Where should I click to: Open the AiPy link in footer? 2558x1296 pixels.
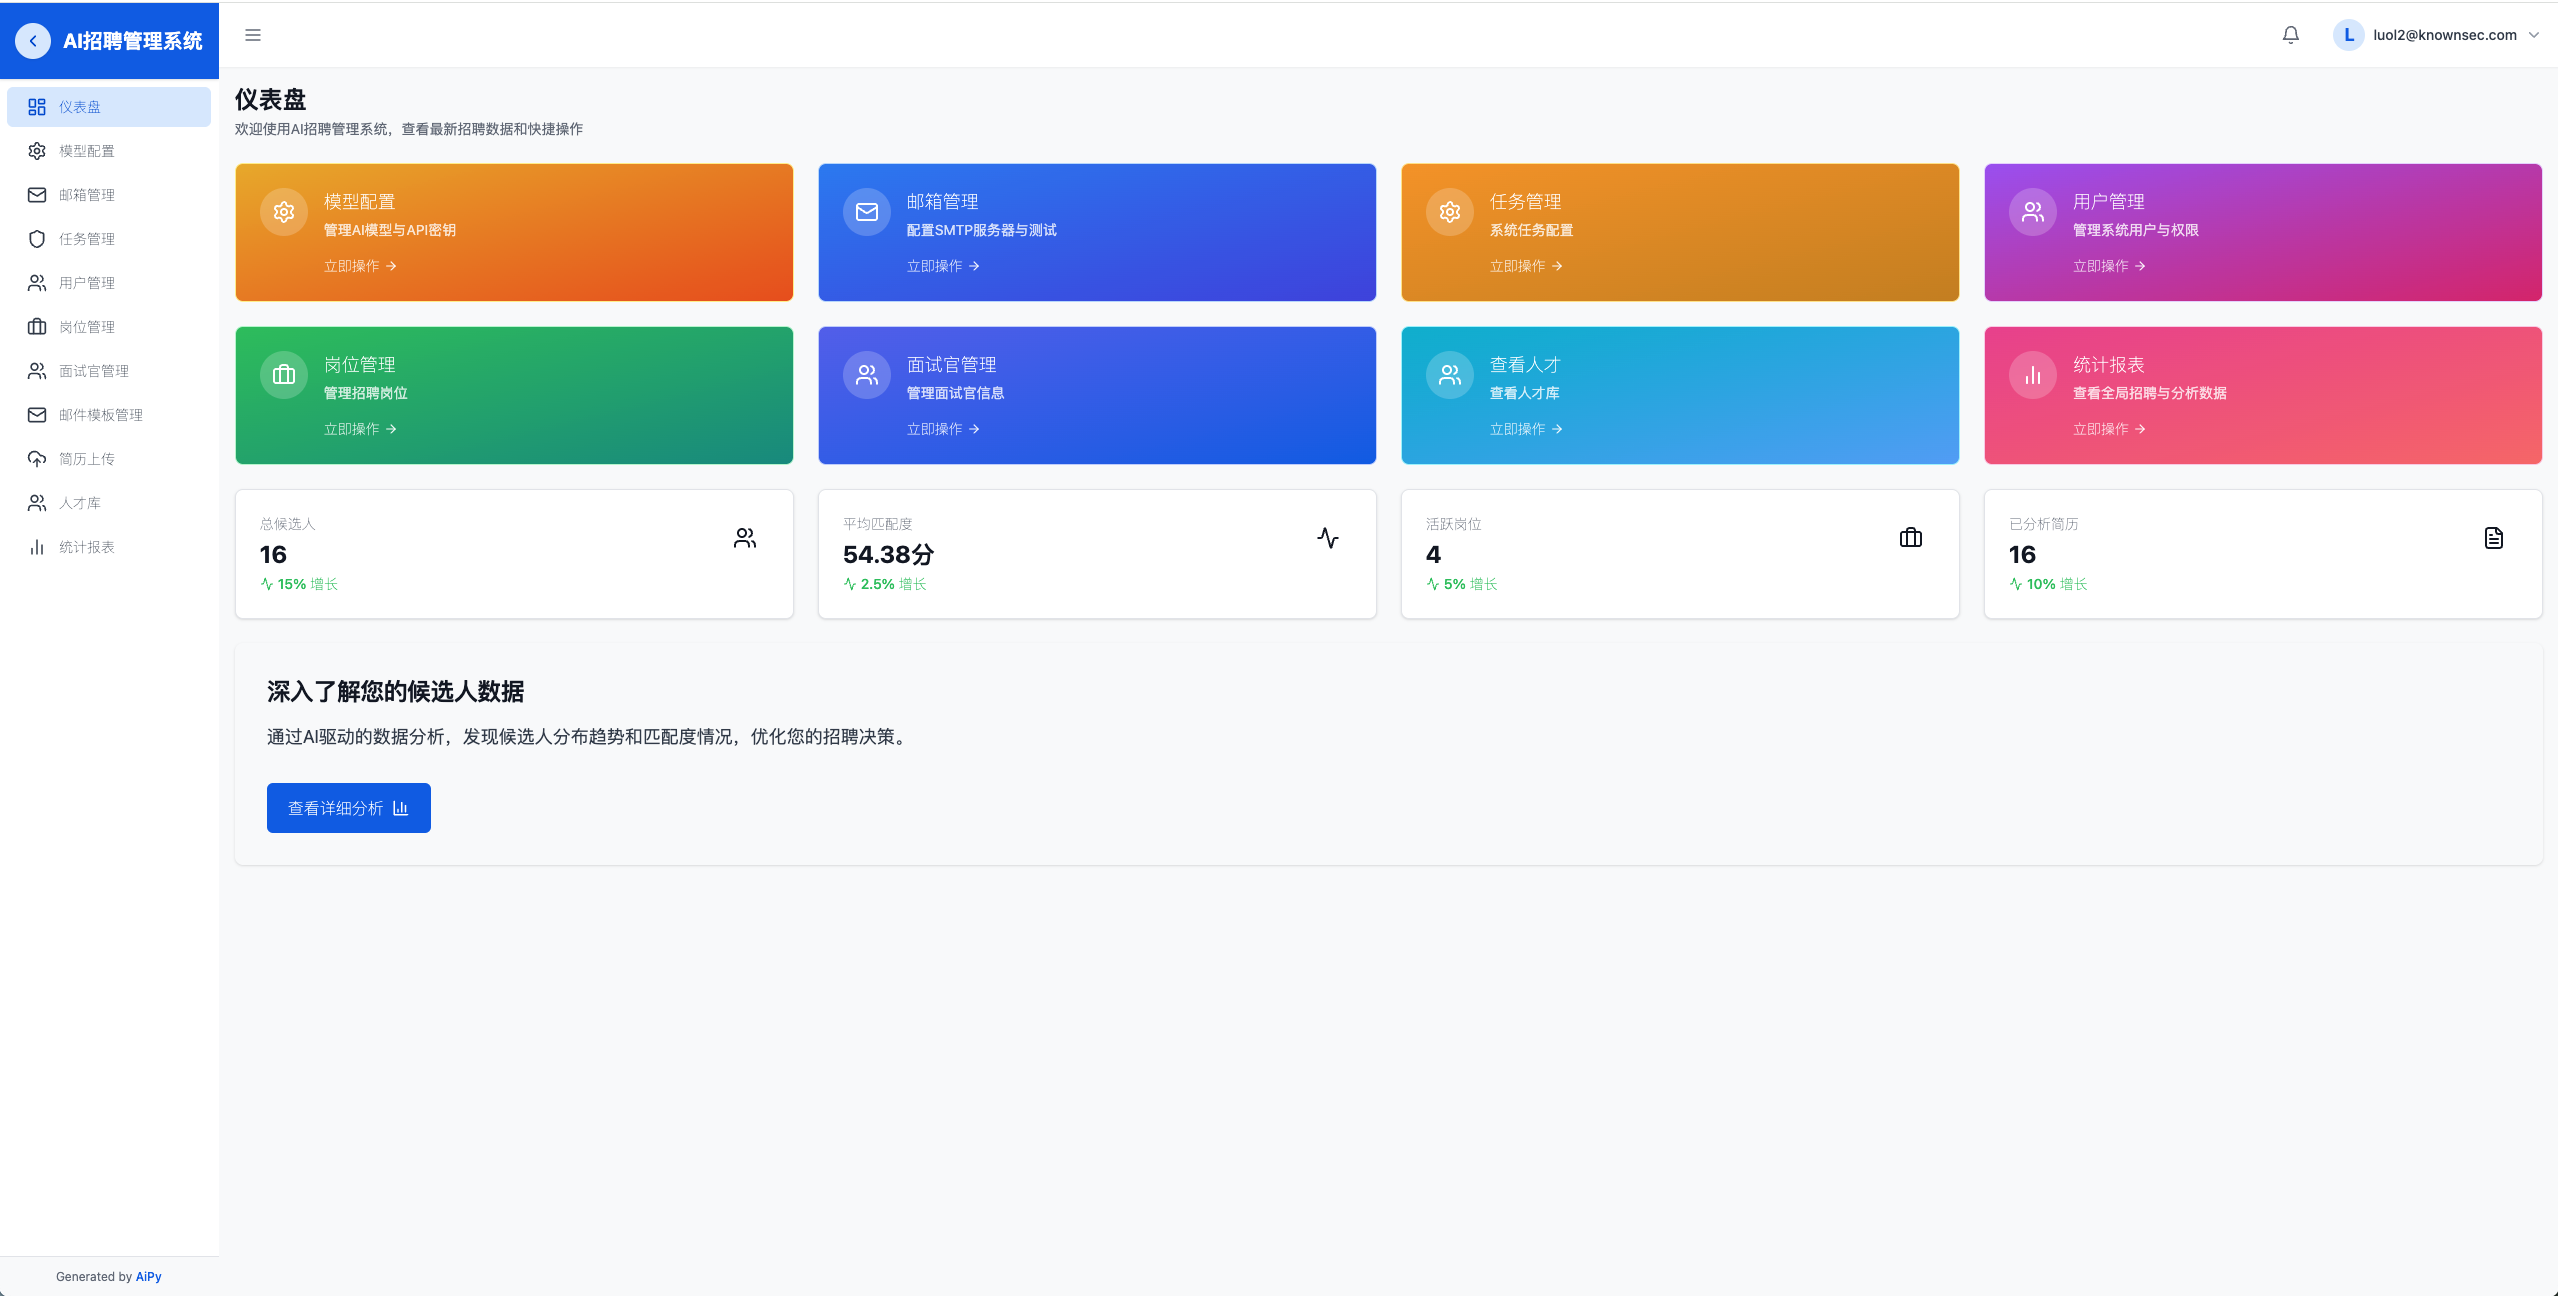(x=148, y=1277)
